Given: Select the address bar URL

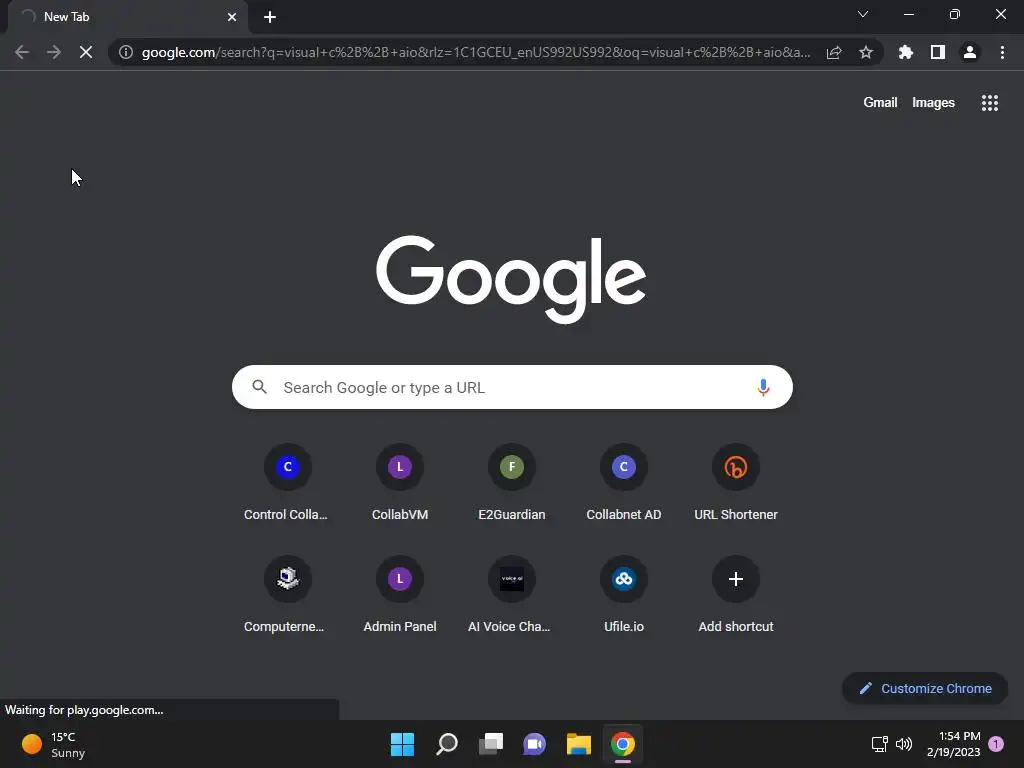Looking at the screenshot, I should [x=475, y=52].
